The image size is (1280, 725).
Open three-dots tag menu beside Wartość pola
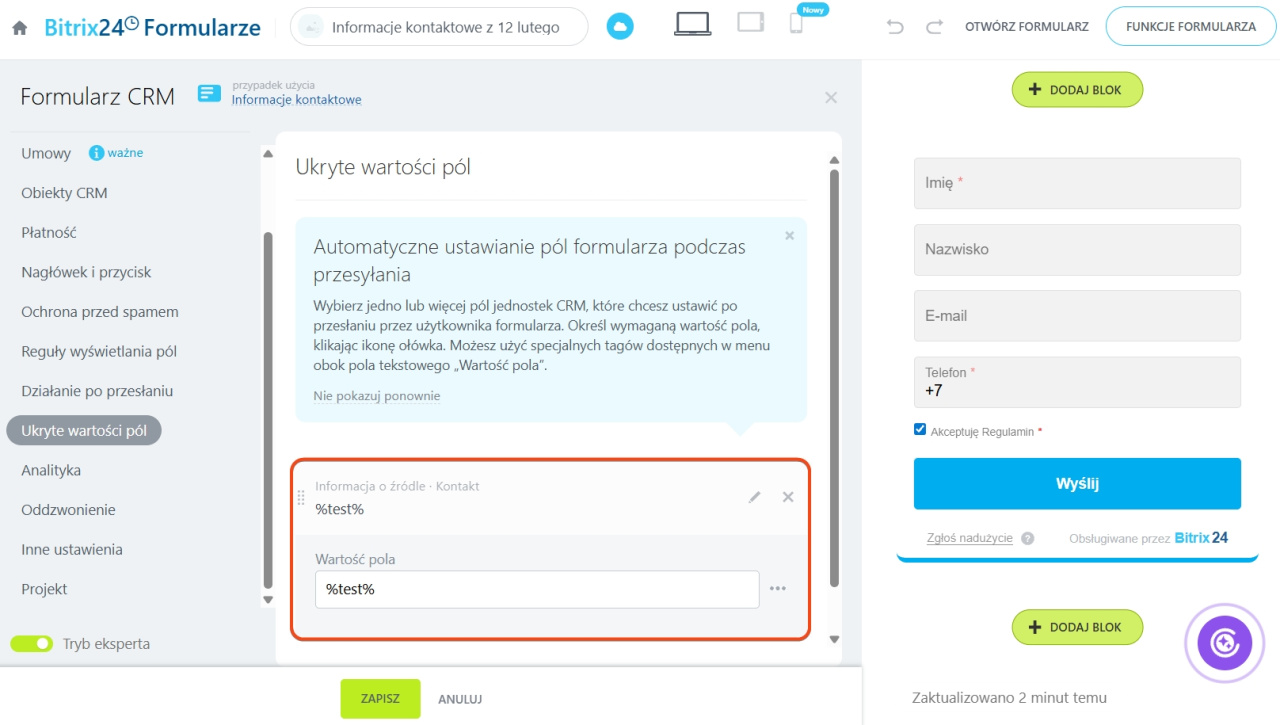coord(778,589)
